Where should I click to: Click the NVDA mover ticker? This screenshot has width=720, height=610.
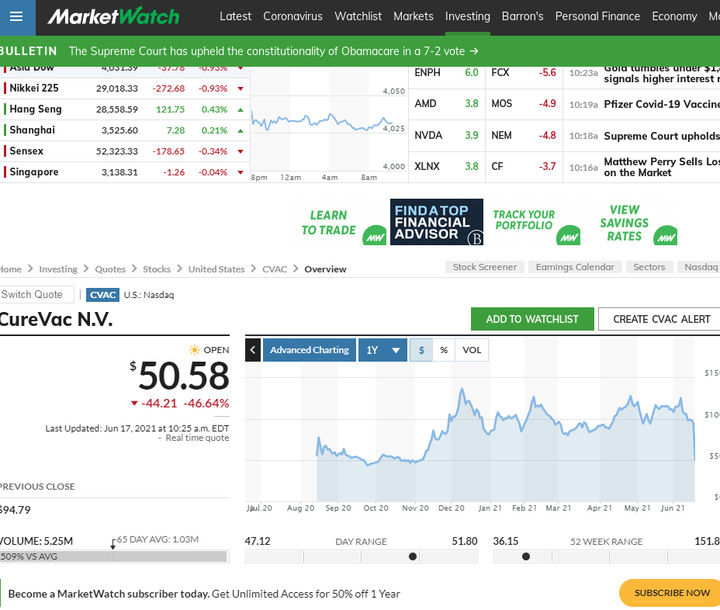coord(428,136)
